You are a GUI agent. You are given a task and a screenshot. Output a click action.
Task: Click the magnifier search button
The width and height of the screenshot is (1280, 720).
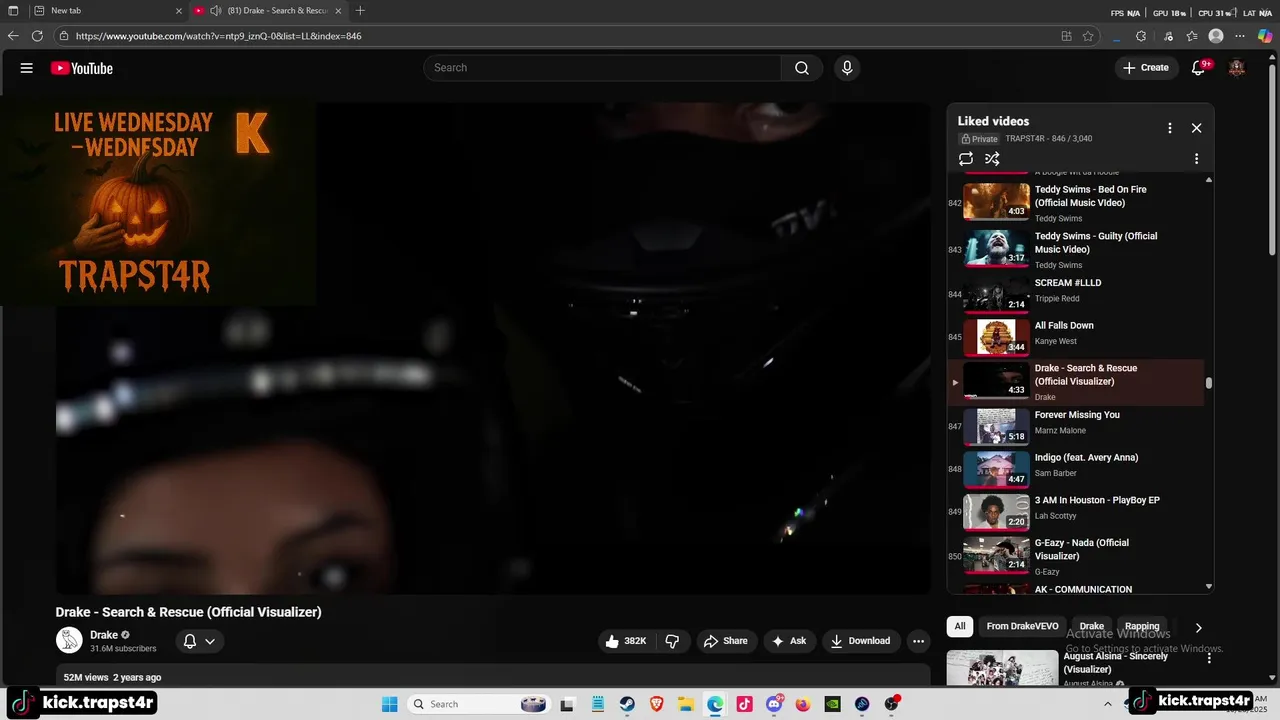[x=802, y=68]
